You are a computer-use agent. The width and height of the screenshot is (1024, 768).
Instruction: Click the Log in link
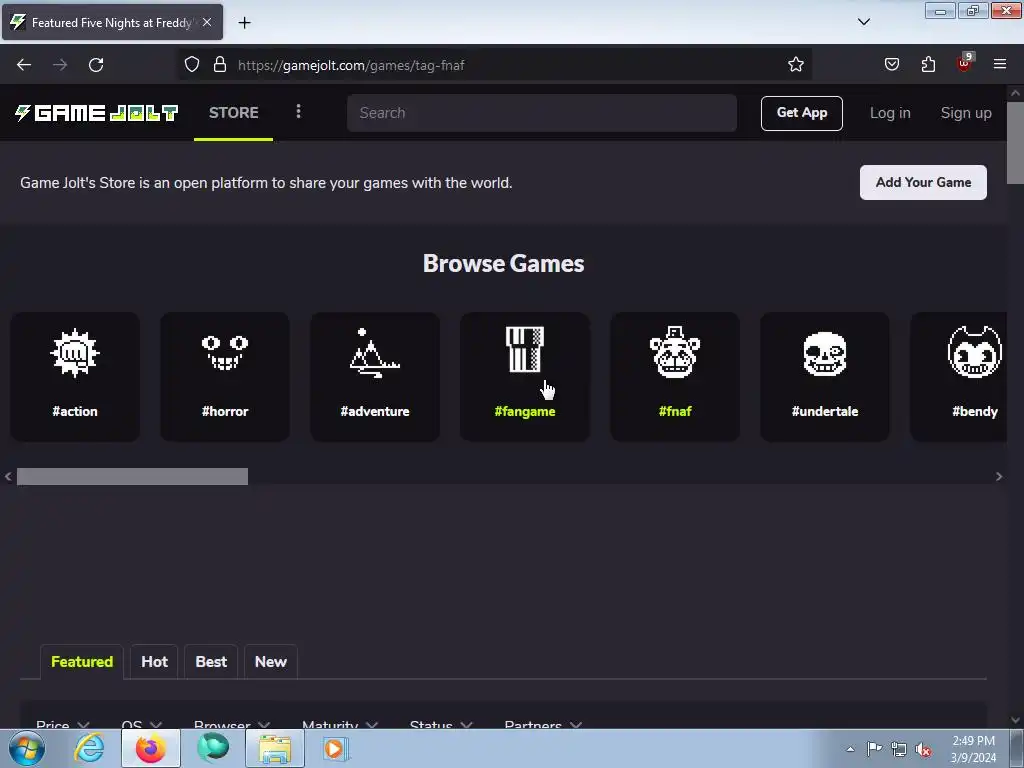pos(890,113)
